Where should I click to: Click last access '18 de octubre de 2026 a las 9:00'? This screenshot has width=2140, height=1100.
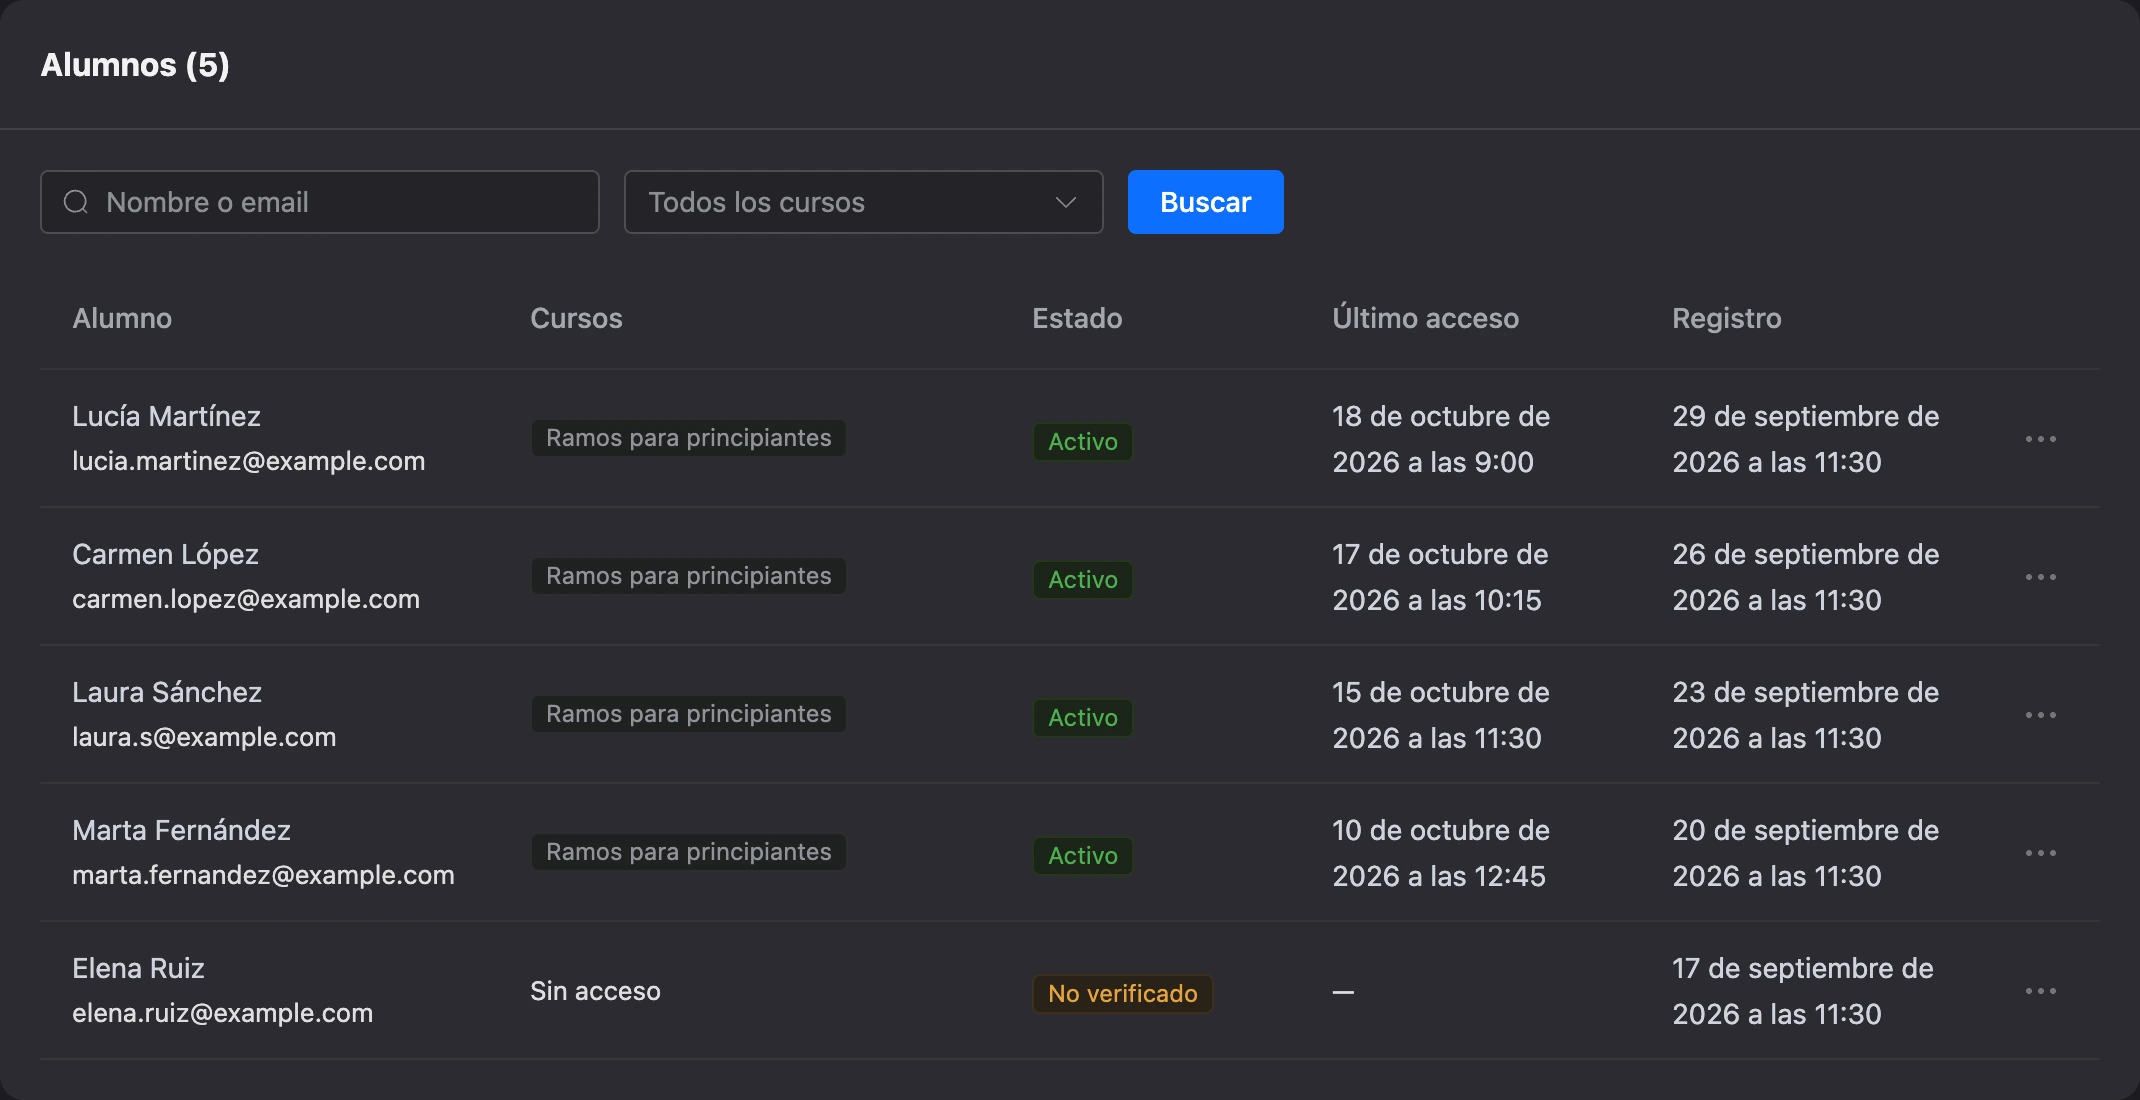pos(1441,439)
